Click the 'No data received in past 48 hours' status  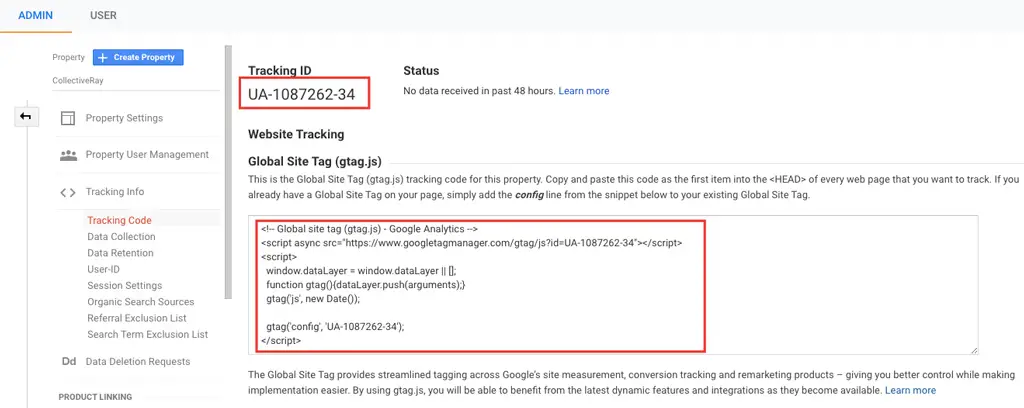point(479,91)
